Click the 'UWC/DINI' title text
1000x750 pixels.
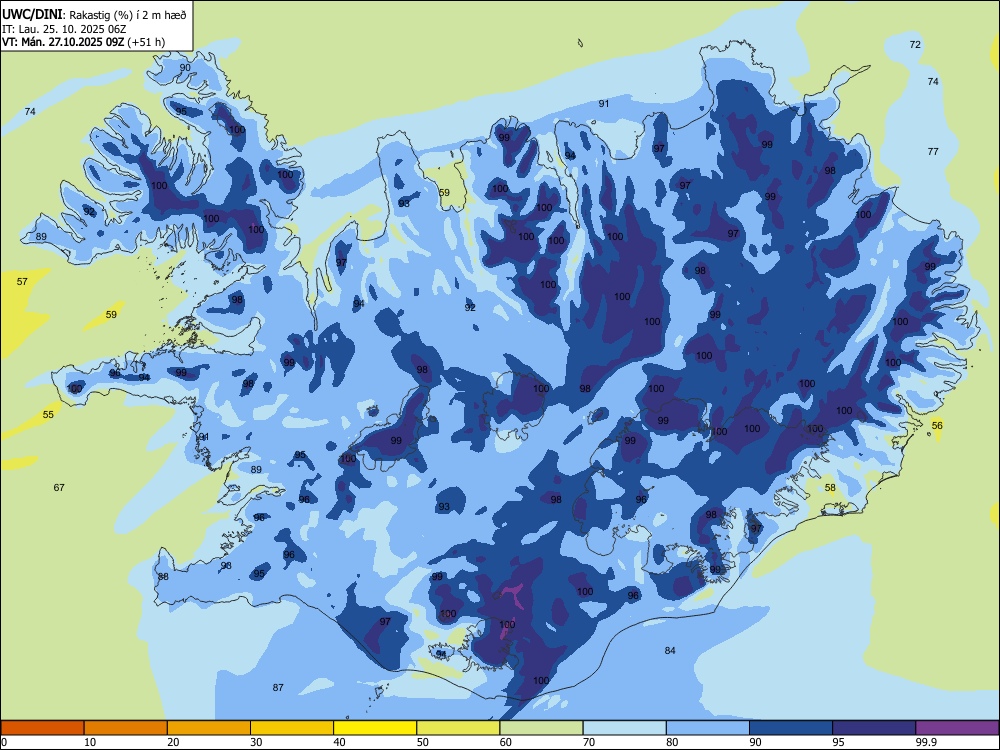coord(32,15)
